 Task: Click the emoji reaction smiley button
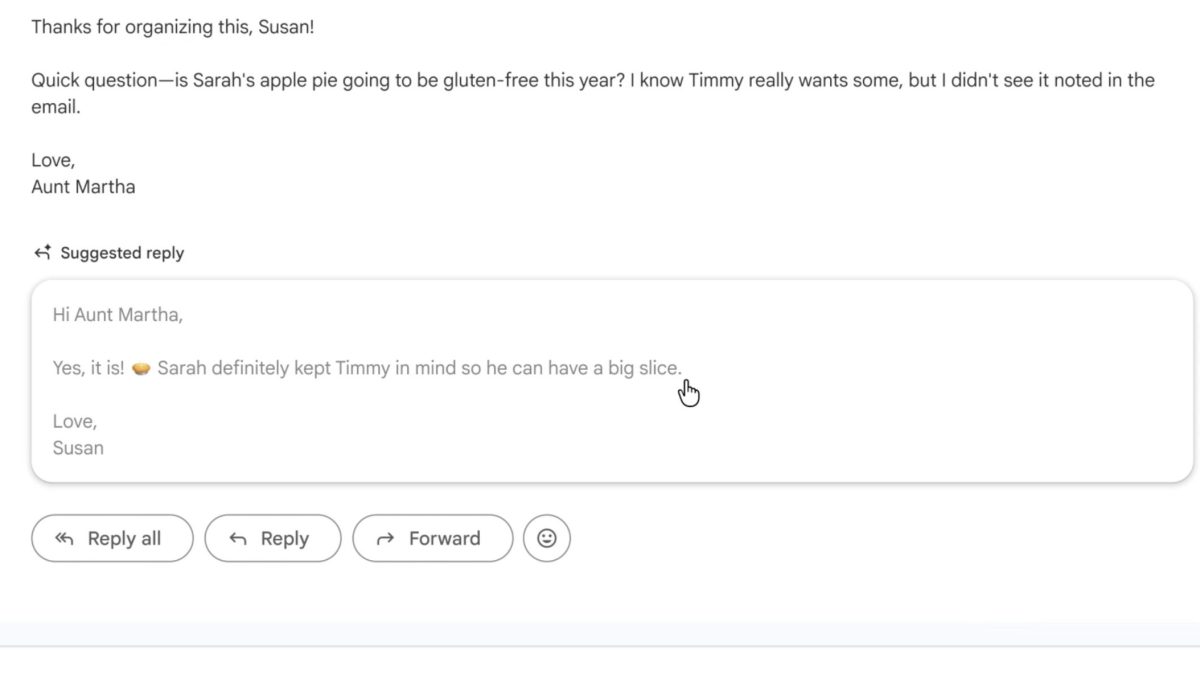coord(546,538)
